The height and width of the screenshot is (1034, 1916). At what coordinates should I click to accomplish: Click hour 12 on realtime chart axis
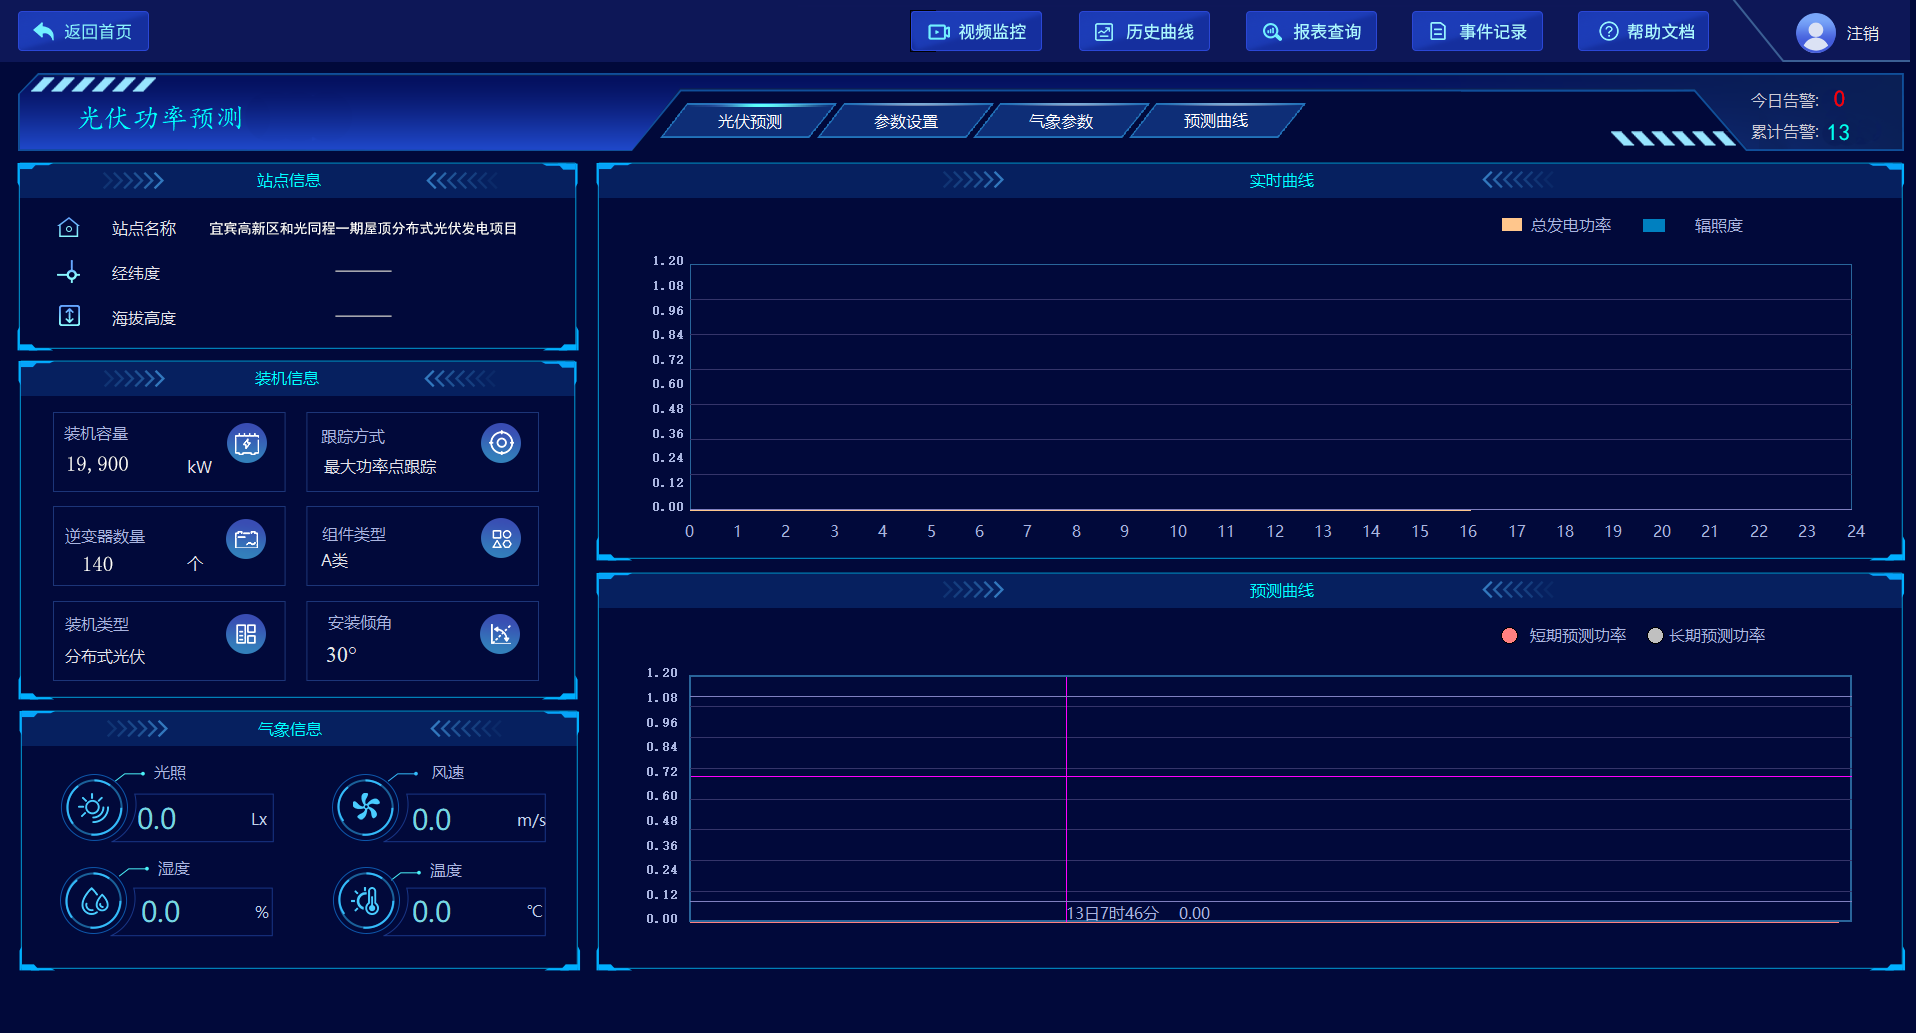point(1275,532)
